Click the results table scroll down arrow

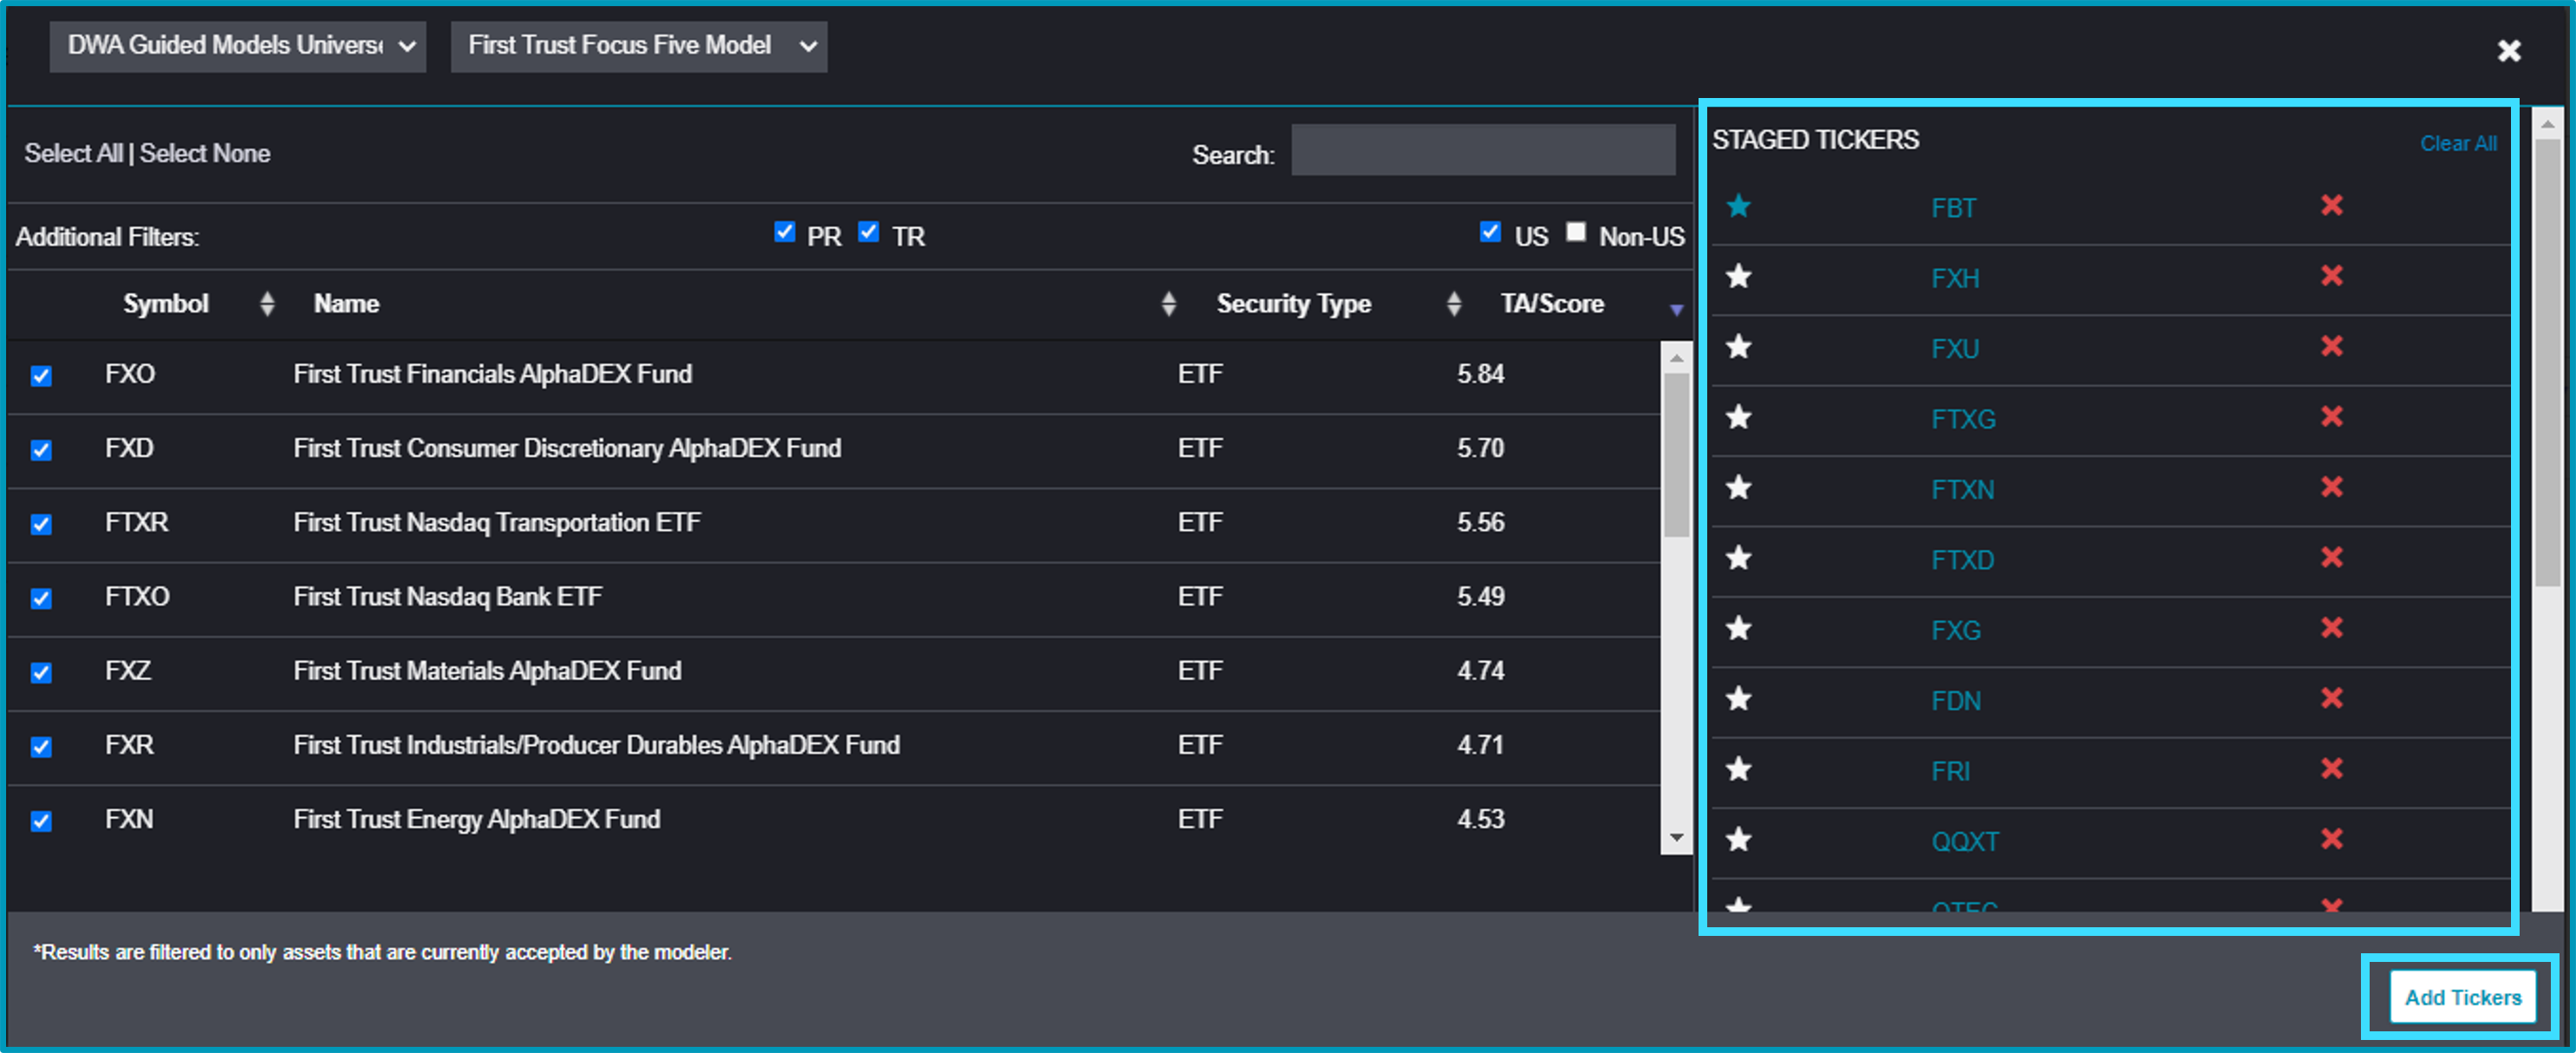[x=1676, y=838]
